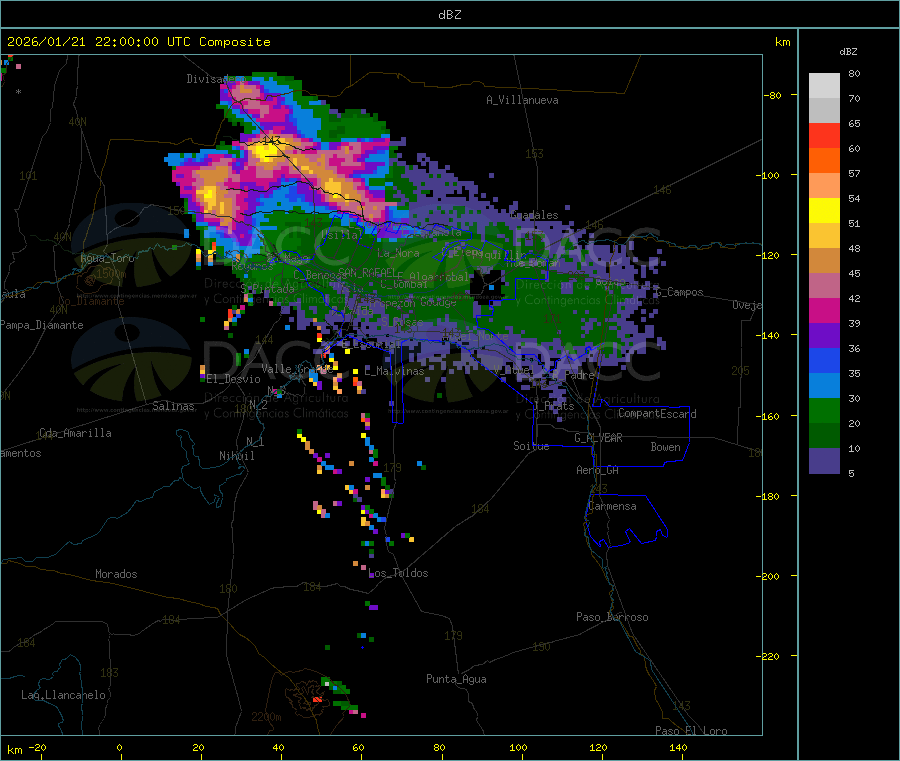Select the Punta_Agua label
The image size is (900, 761).
456,679
